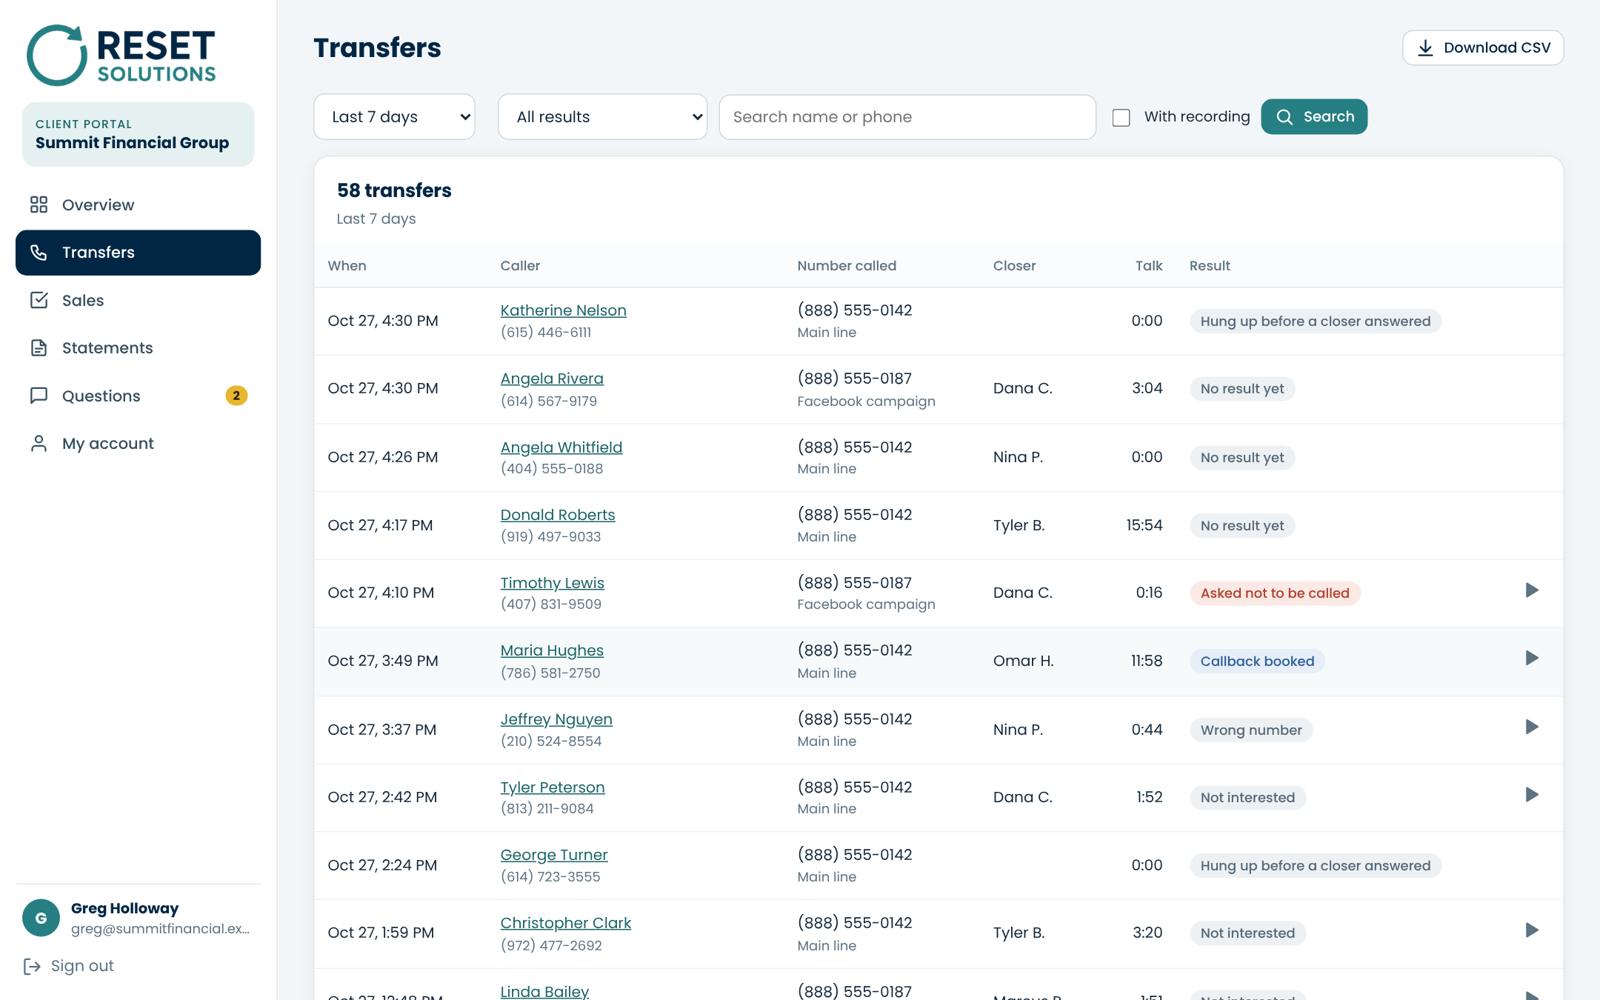1600x1000 pixels.
Task: Click the Asked not to be called tag
Action: 1275,593
